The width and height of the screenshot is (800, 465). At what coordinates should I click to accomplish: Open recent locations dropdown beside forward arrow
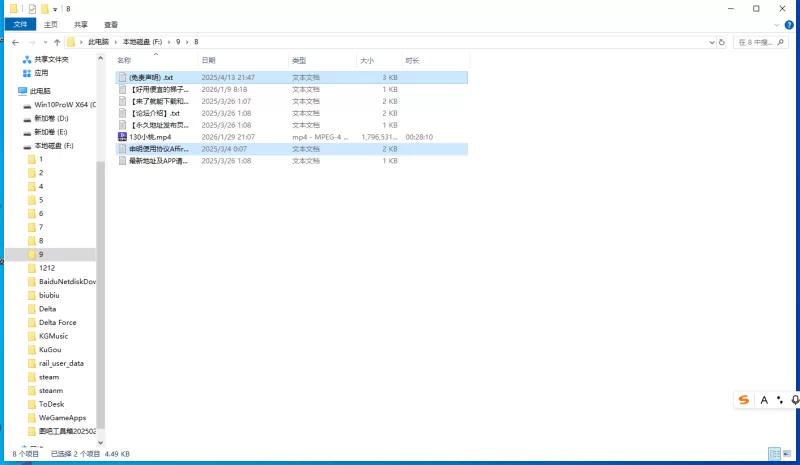[x=45, y=42]
